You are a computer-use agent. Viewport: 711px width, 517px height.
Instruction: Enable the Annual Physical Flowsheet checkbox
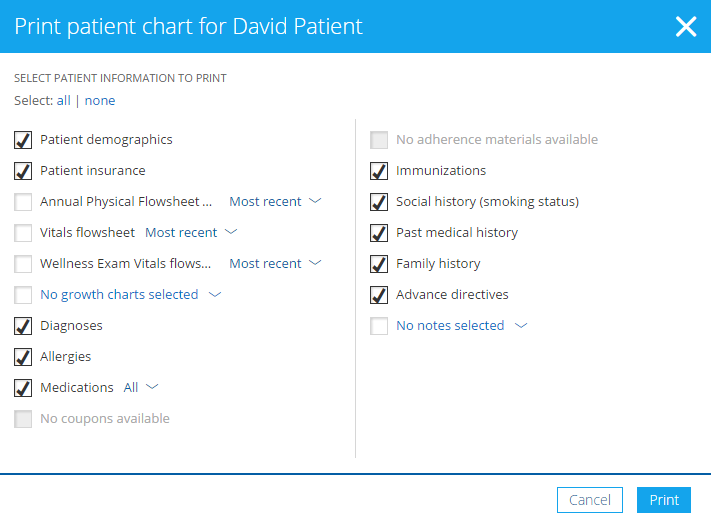click(23, 202)
